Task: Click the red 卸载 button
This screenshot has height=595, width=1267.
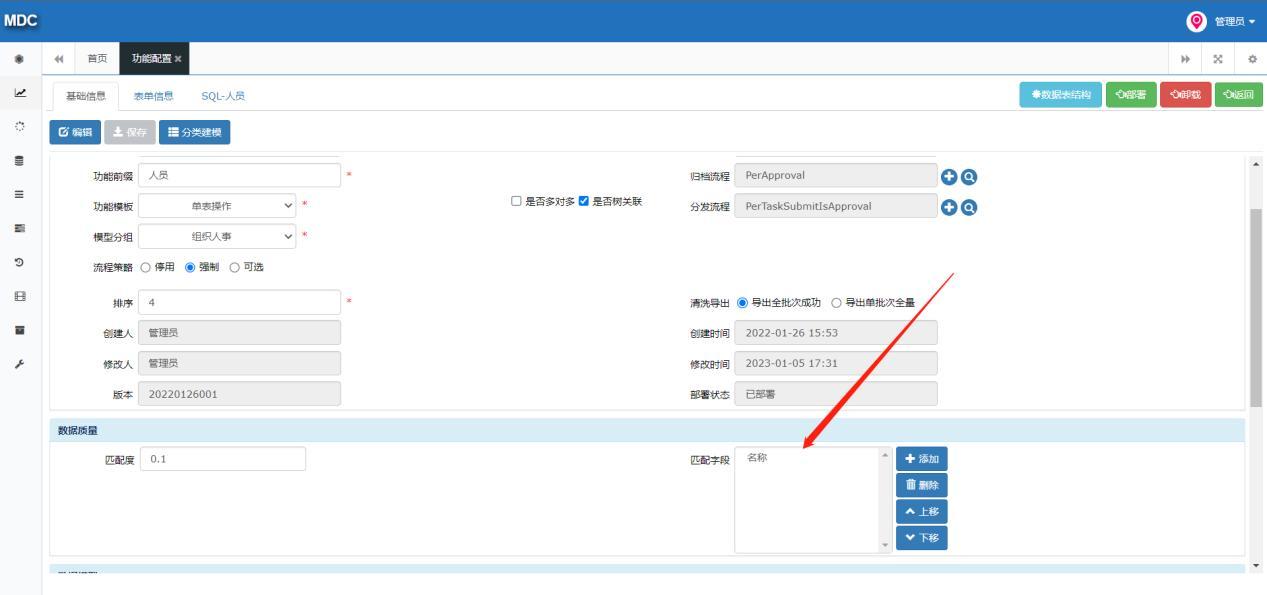Action: (x=1185, y=95)
